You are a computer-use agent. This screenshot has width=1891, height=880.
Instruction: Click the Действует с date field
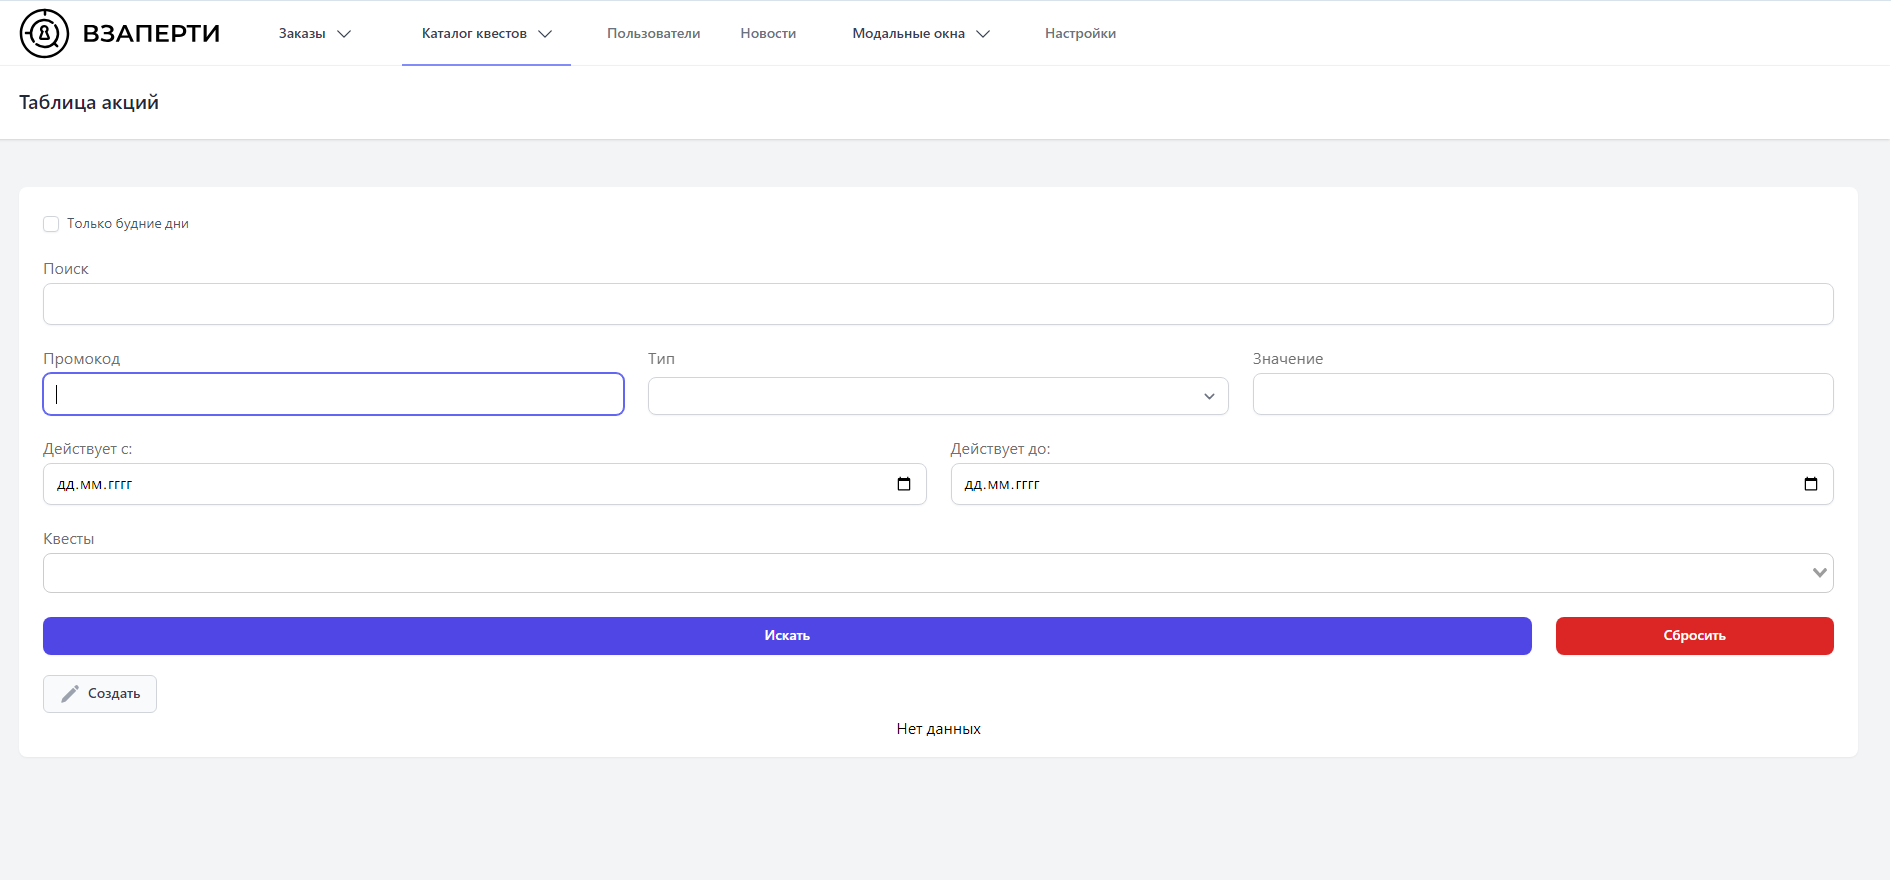(x=484, y=484)
